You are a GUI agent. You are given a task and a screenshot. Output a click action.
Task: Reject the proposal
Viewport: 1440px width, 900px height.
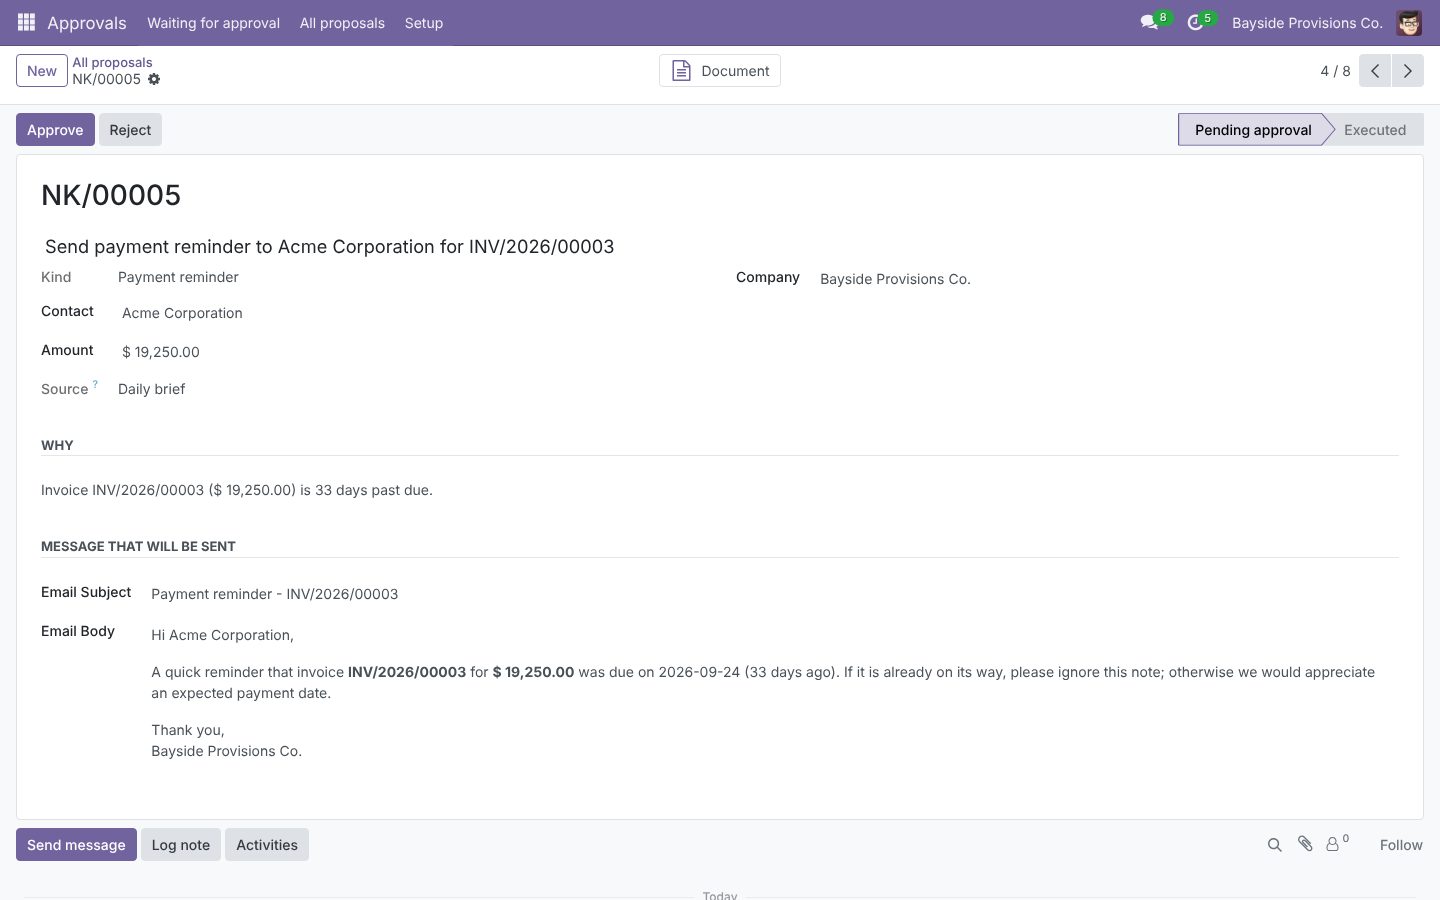[x=130, y=130]
